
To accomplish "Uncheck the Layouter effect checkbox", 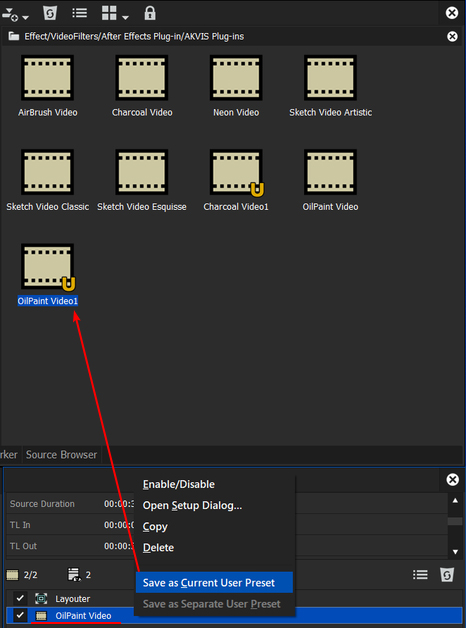I will pos(20,599).
